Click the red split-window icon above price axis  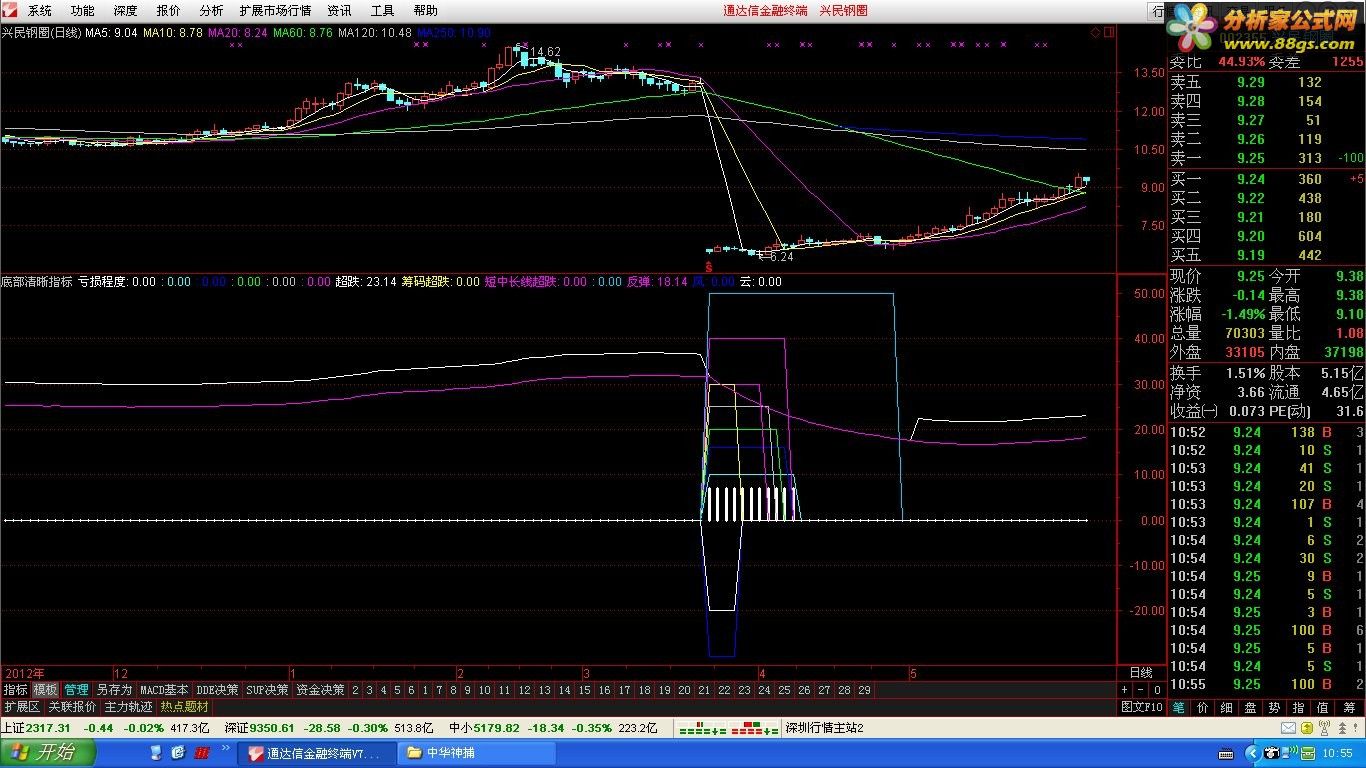[x=1109, y=32]
